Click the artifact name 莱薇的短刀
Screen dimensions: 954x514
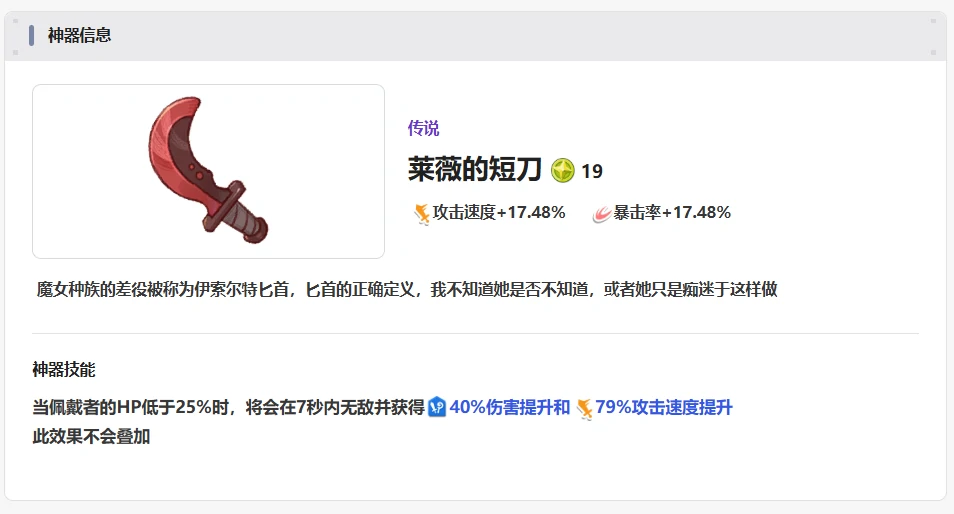475,169
